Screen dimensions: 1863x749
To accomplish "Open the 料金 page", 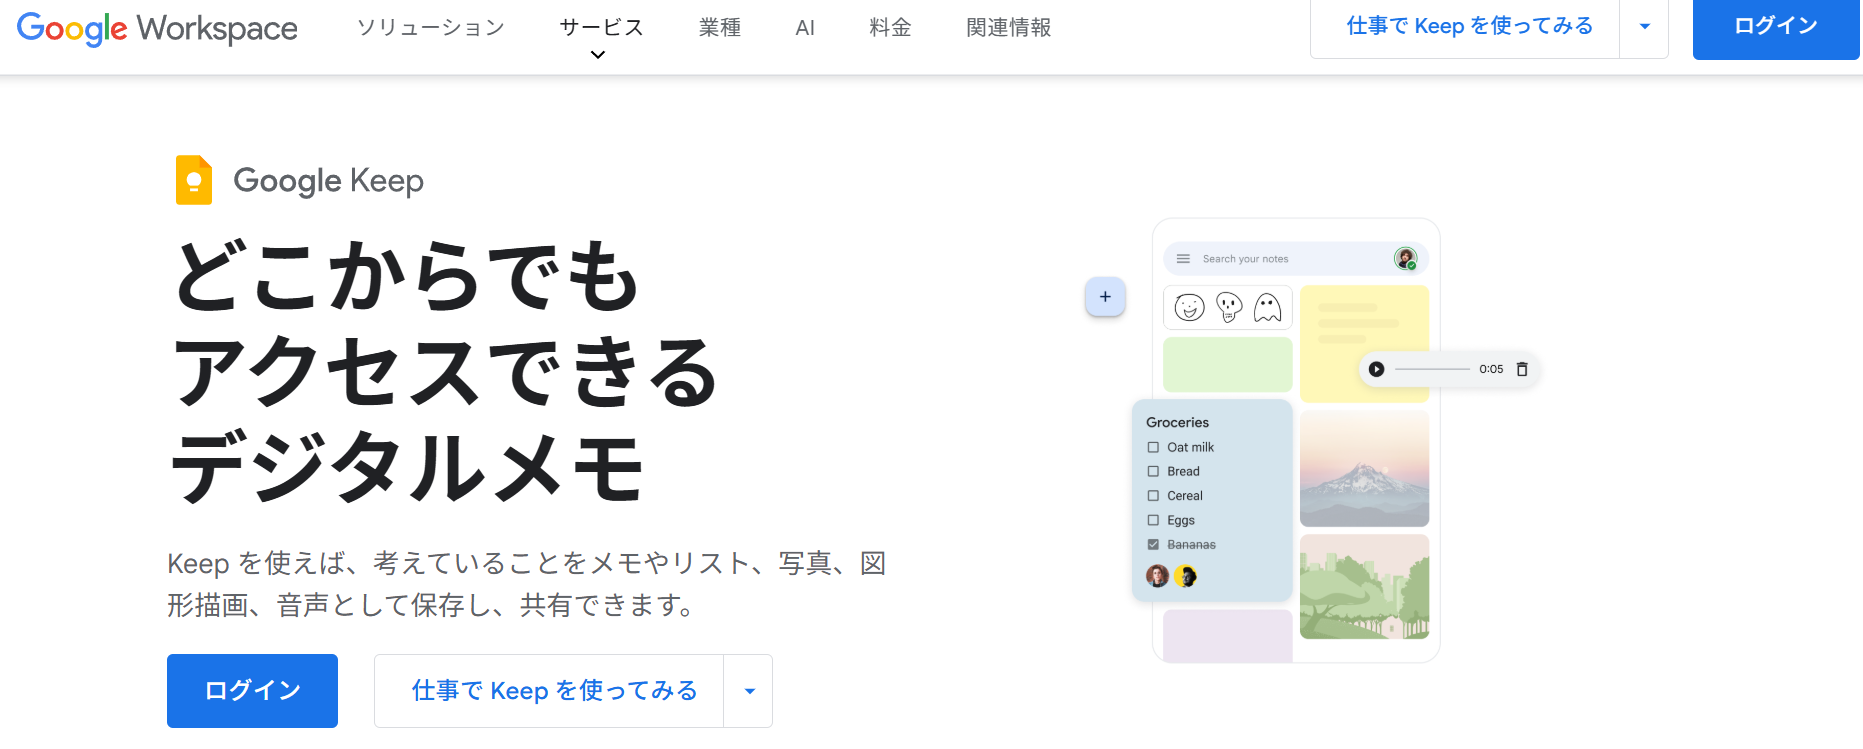I will pos(890,28).
